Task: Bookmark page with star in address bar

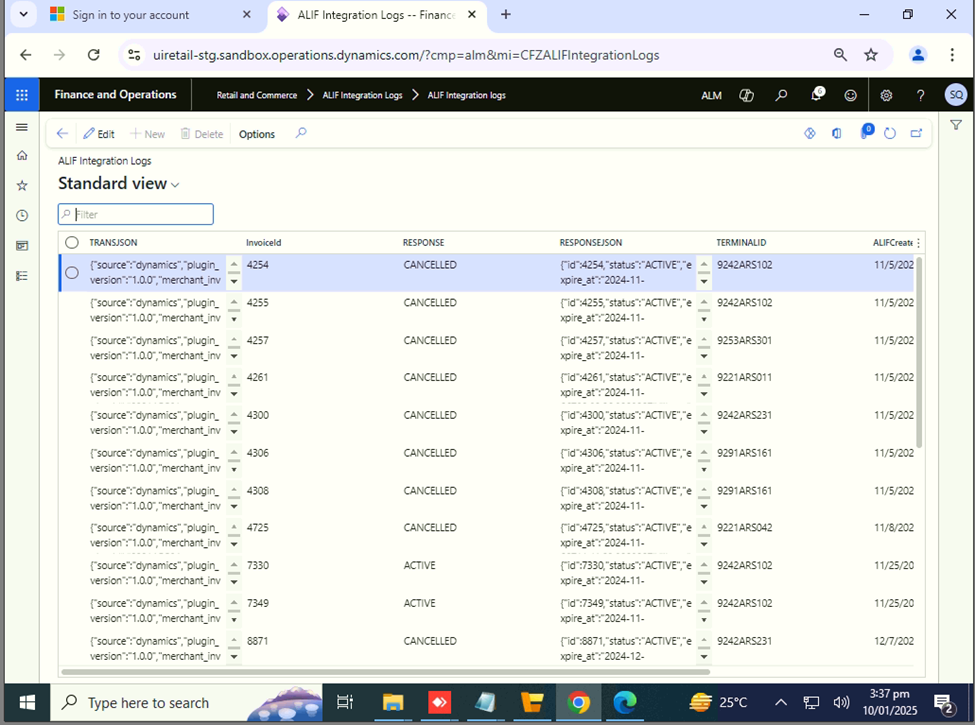Action: pyautogui.click(x=871, y=55)
